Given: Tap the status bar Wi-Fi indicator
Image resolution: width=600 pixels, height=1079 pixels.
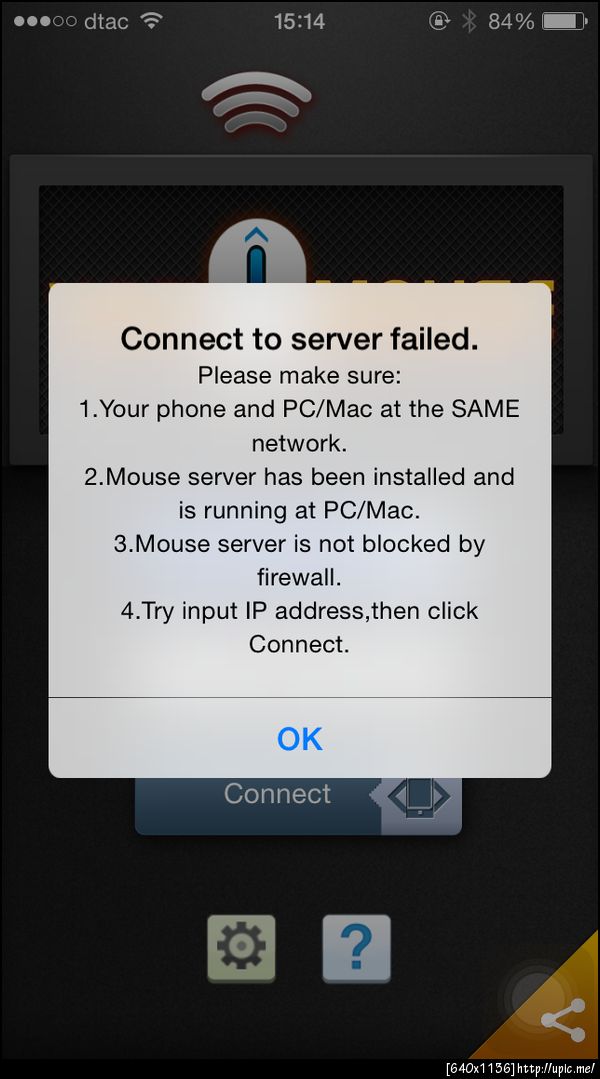Looking at the screenshot, I should coord(150,21).
